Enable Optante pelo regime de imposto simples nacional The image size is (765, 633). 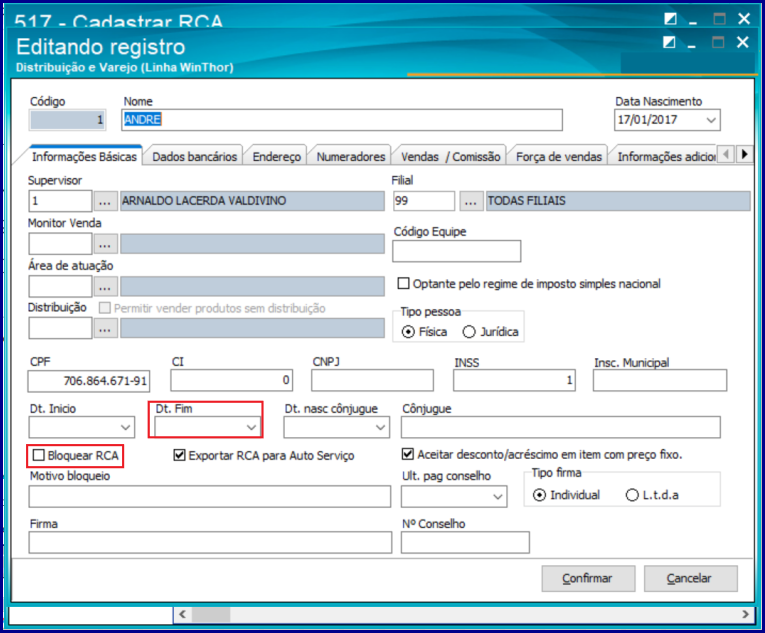click(x=403, y=284)
